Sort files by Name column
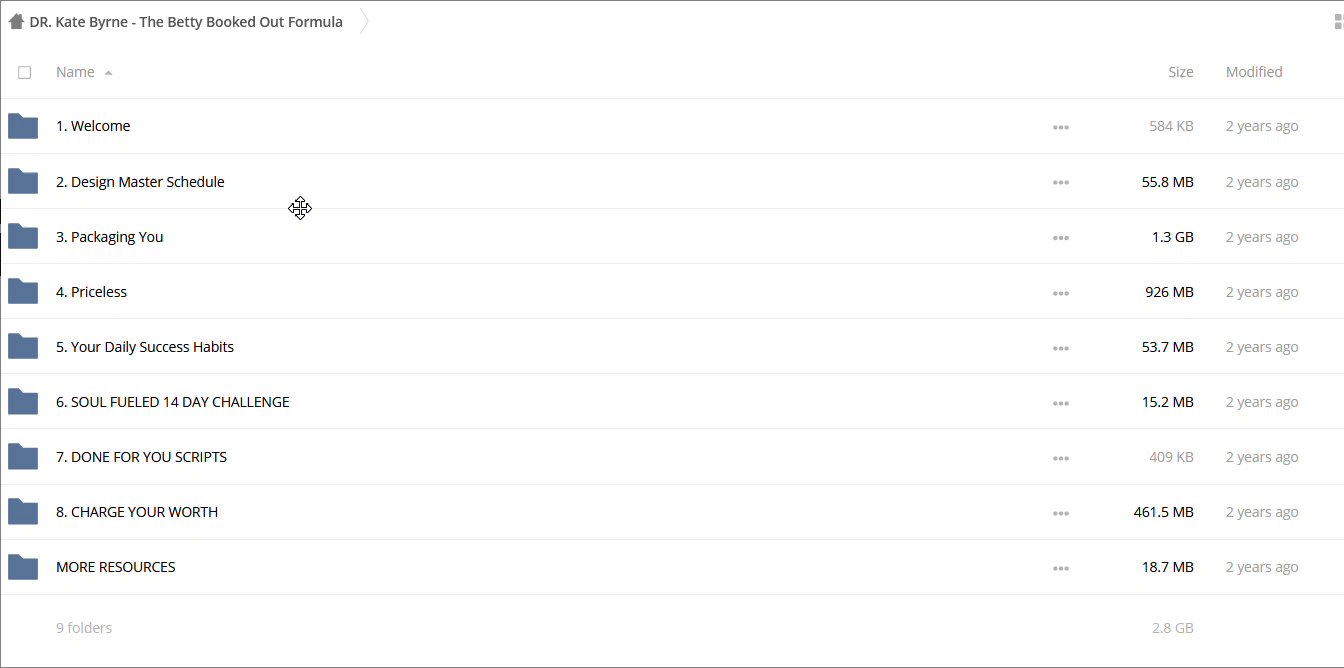The width and height of the screenshot is (1344, 668). 75,72
